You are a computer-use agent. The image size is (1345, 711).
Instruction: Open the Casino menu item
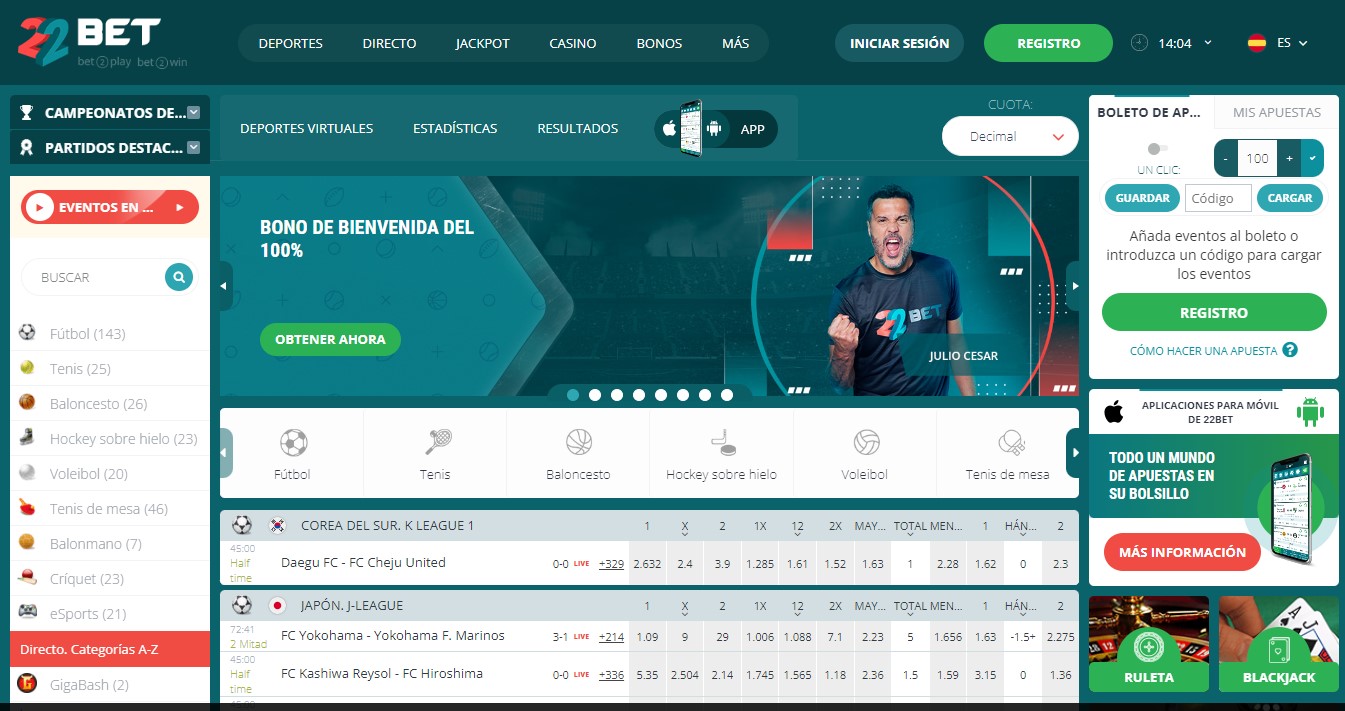[x=572, y=43]
